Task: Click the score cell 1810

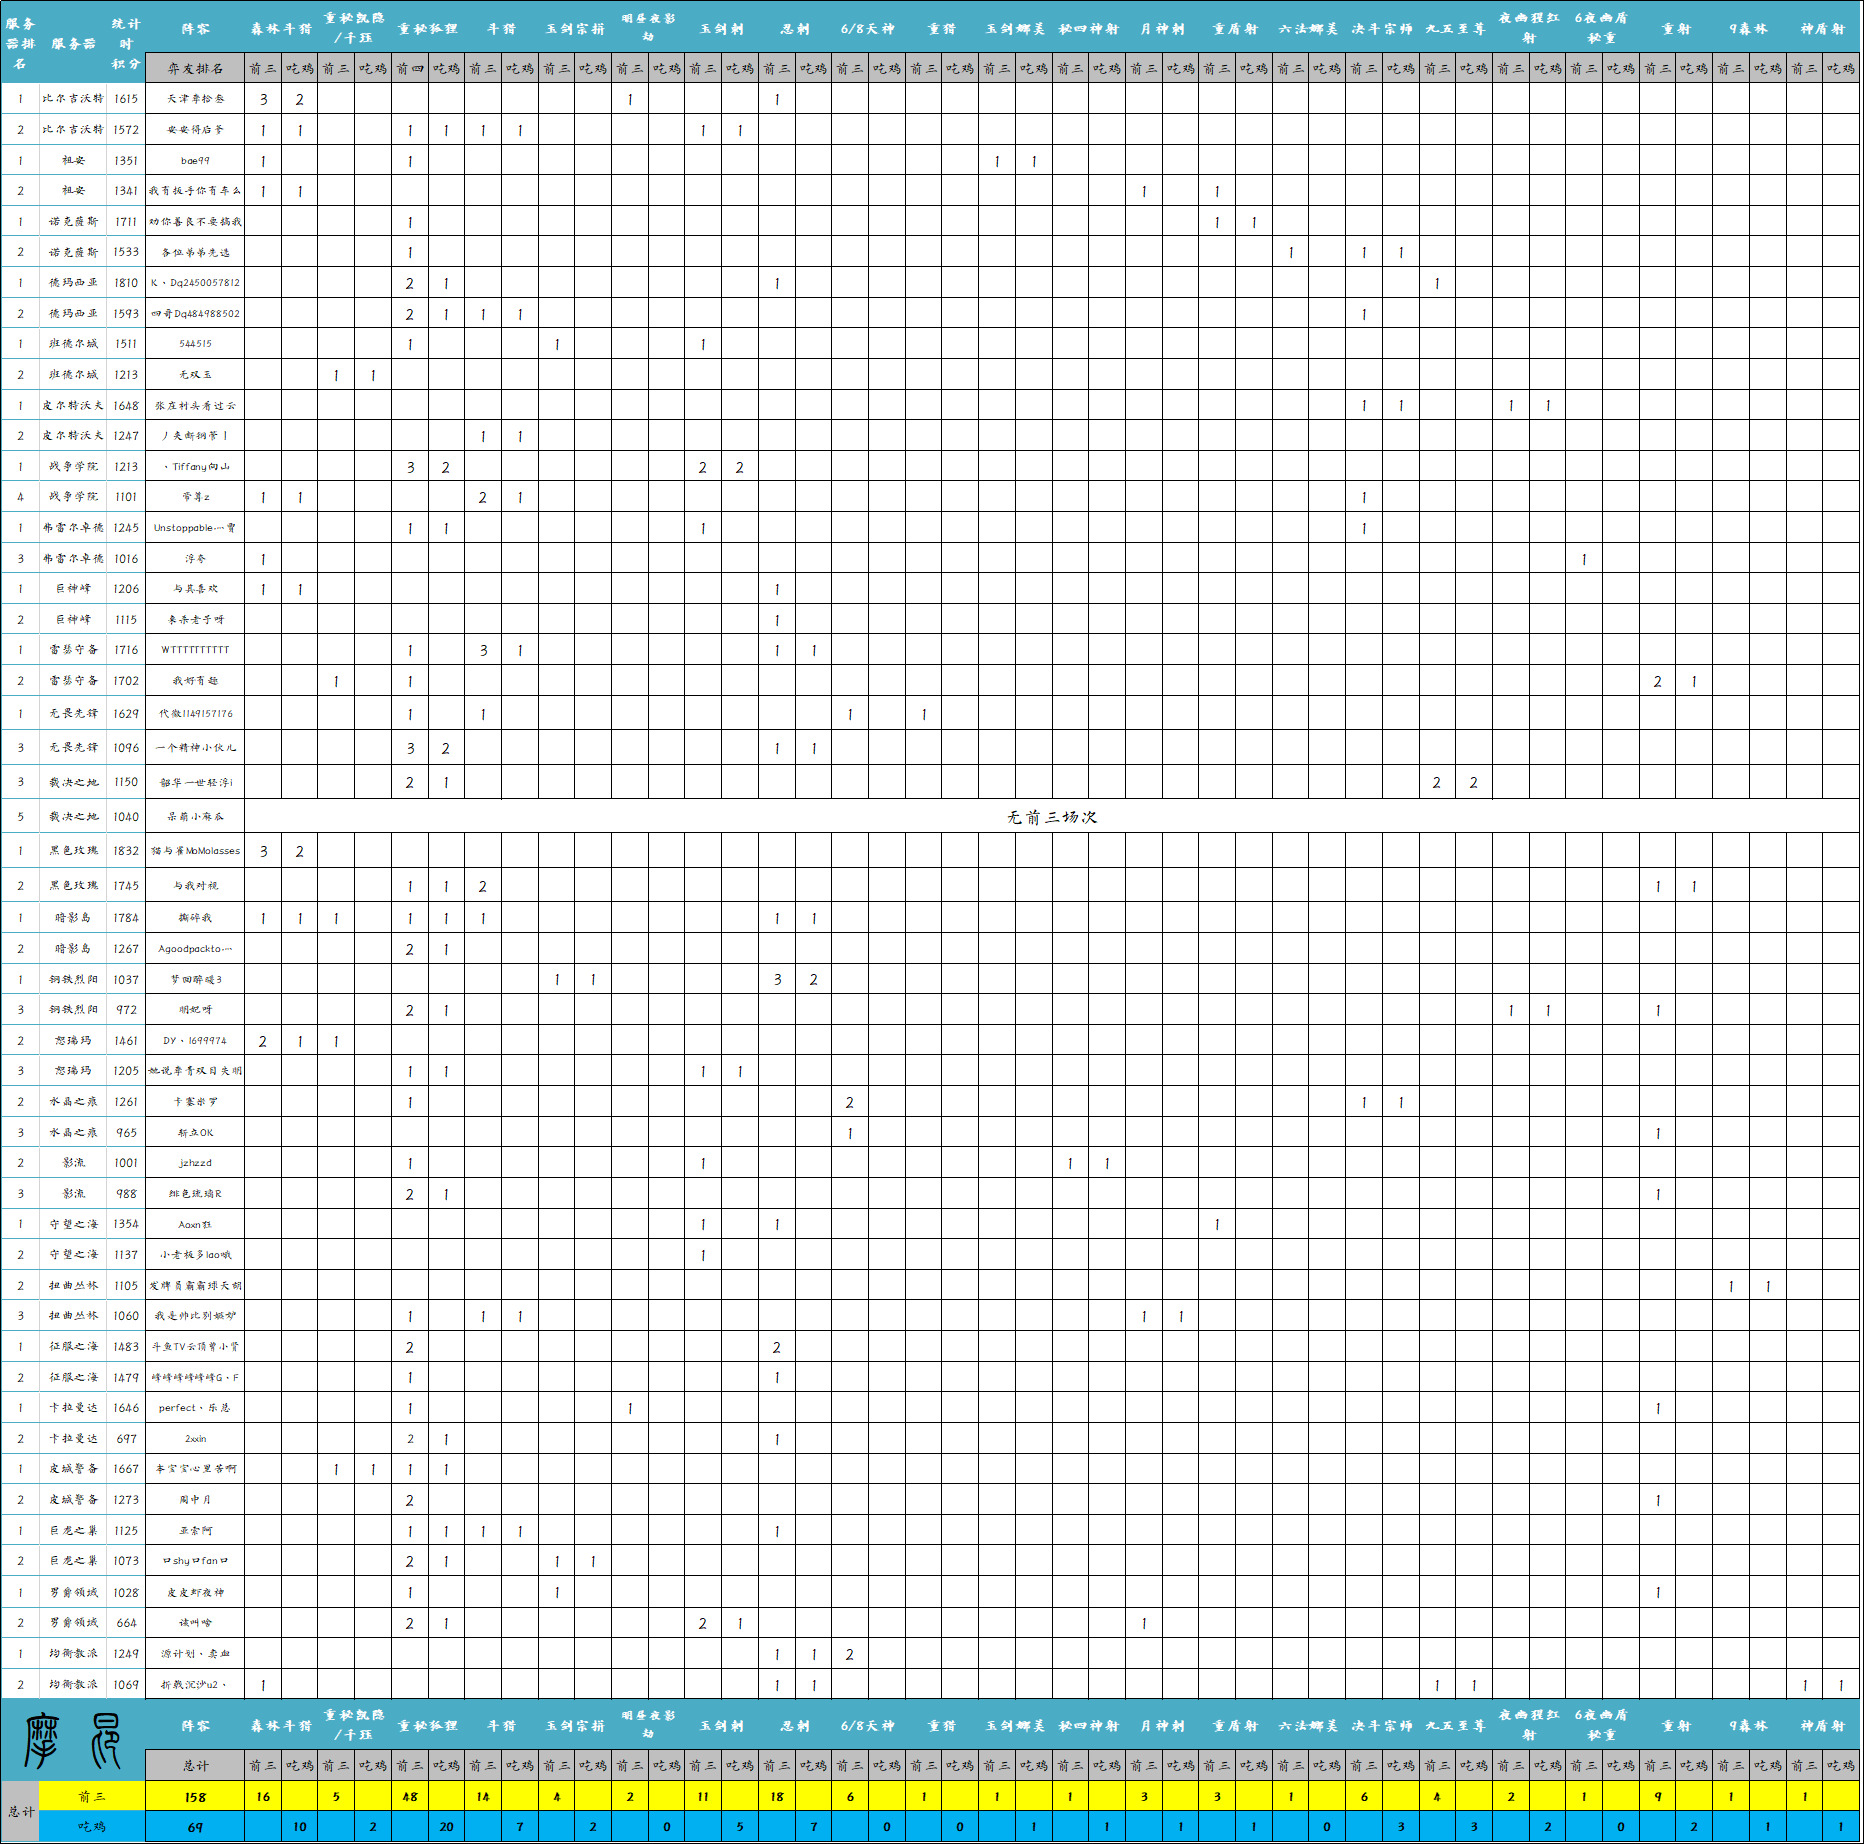Action: point(126,283)
